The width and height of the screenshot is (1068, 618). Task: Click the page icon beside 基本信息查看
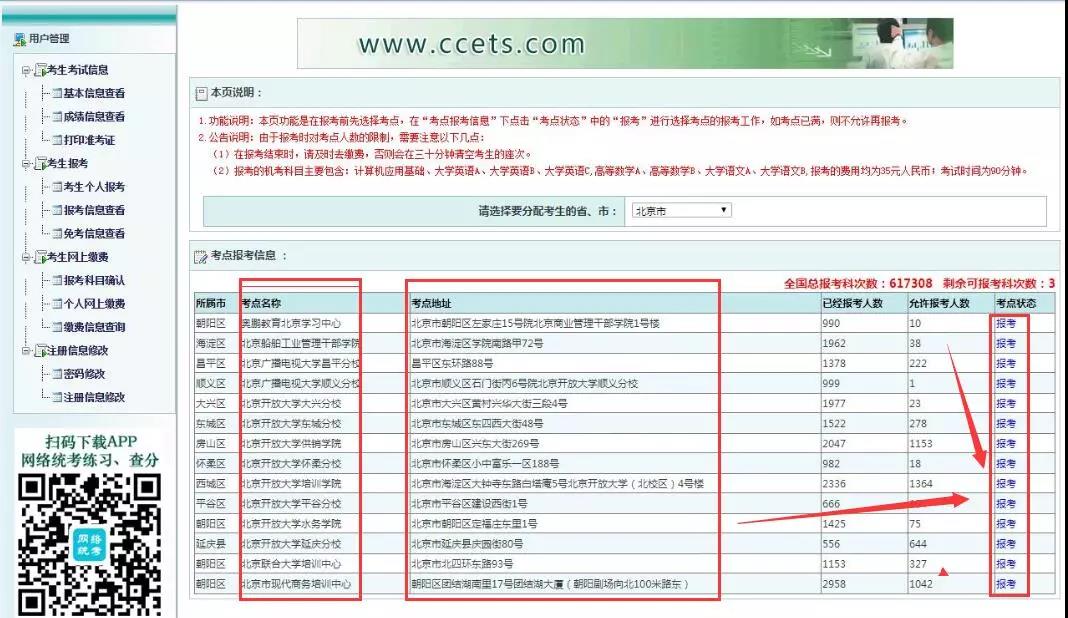click(57, 93)
